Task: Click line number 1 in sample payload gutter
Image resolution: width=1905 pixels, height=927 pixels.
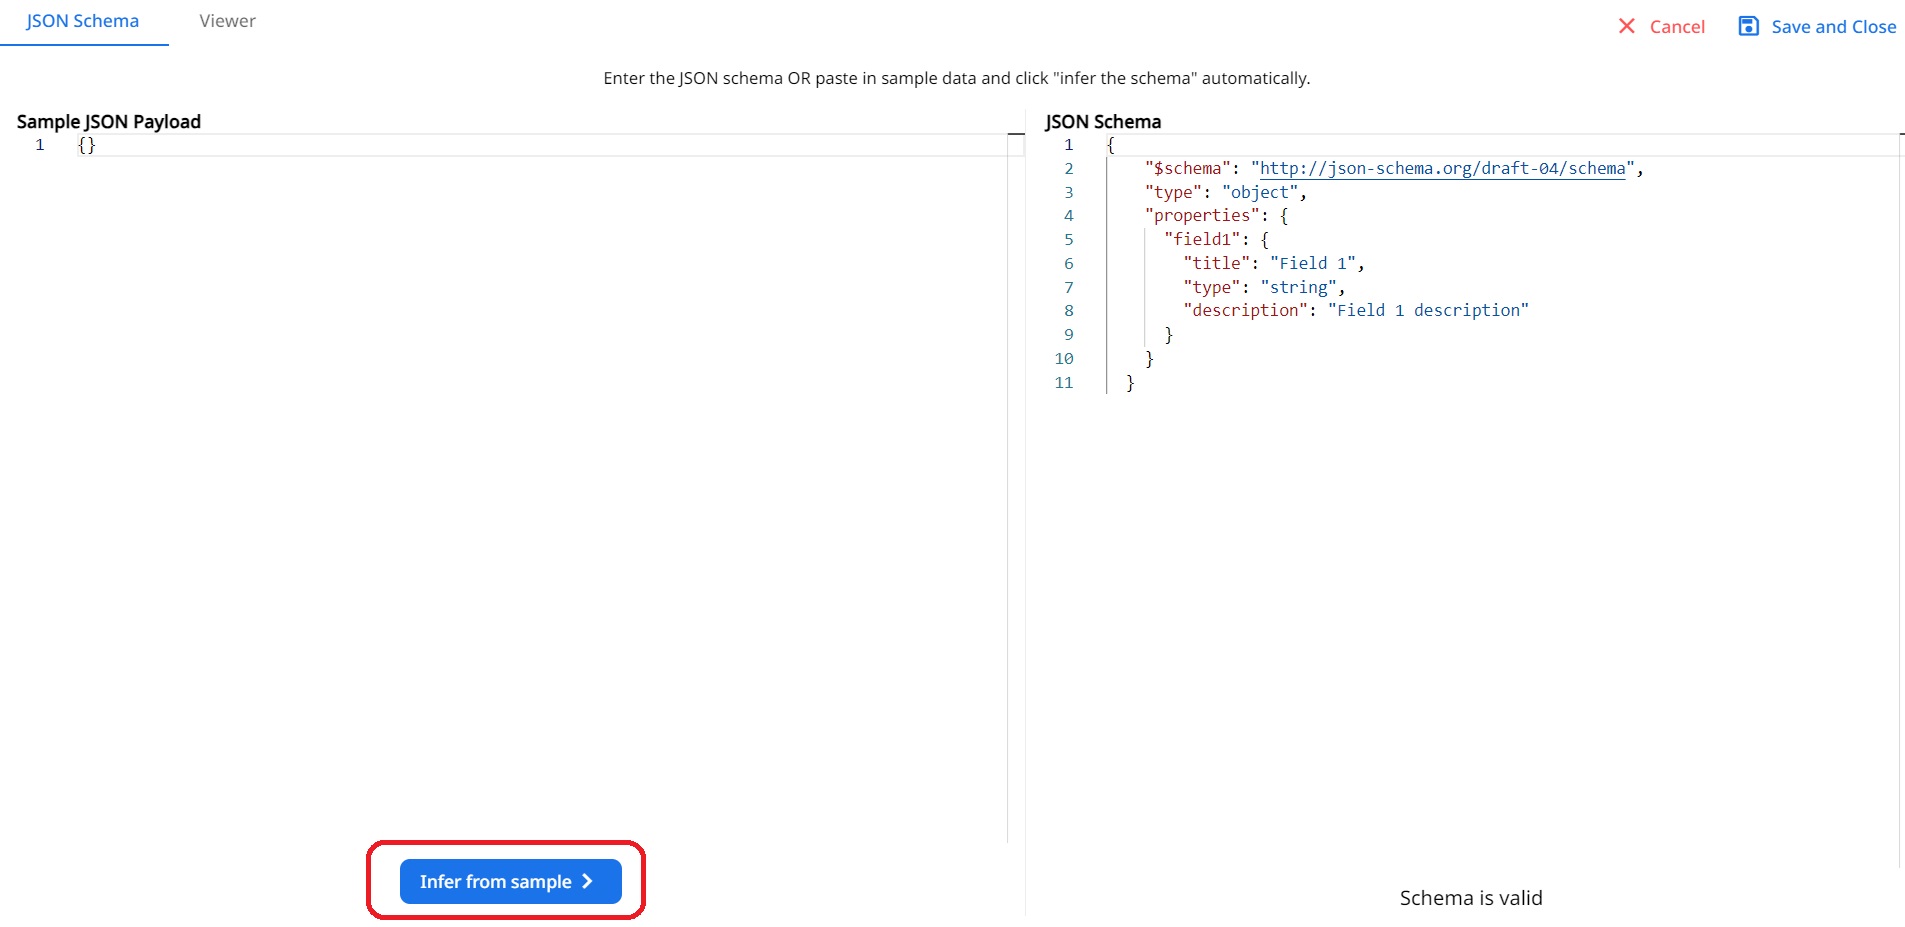Action: click(x=40, y=145)
